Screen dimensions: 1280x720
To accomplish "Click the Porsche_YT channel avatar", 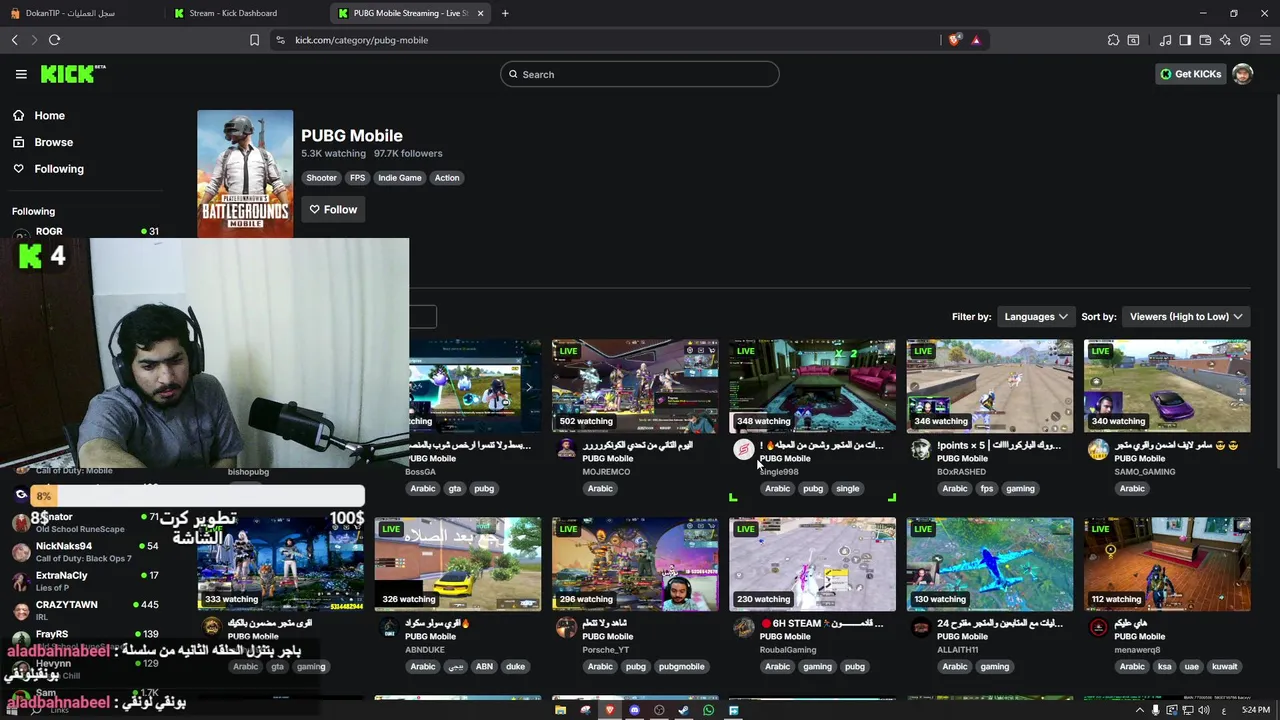I will point(567,627).
